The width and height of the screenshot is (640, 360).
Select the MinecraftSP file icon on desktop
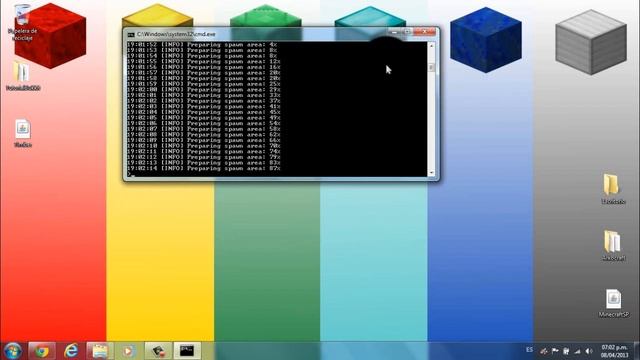613,303
